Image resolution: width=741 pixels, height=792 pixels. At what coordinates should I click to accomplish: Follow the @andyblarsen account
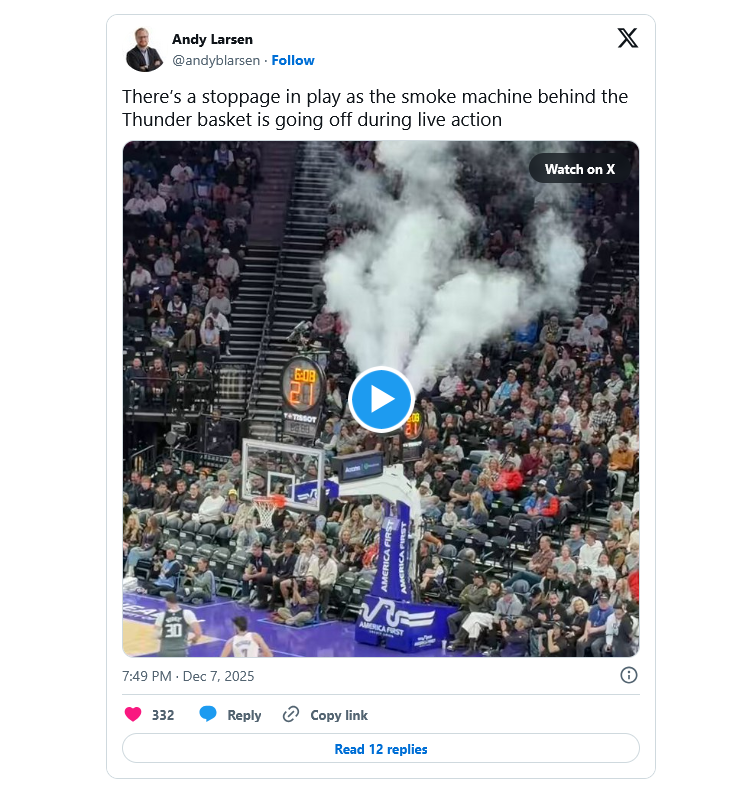[x=293, y=60]
